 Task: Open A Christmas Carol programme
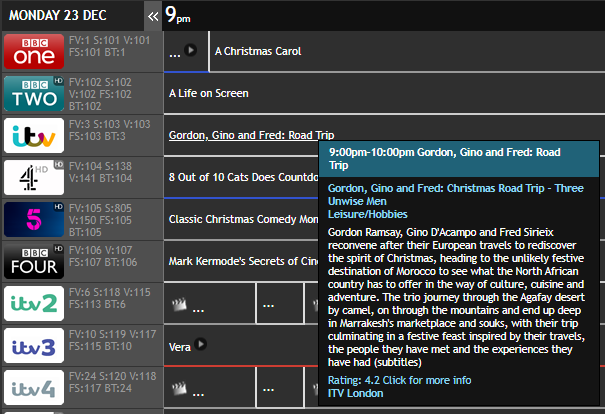coord(258,51)
